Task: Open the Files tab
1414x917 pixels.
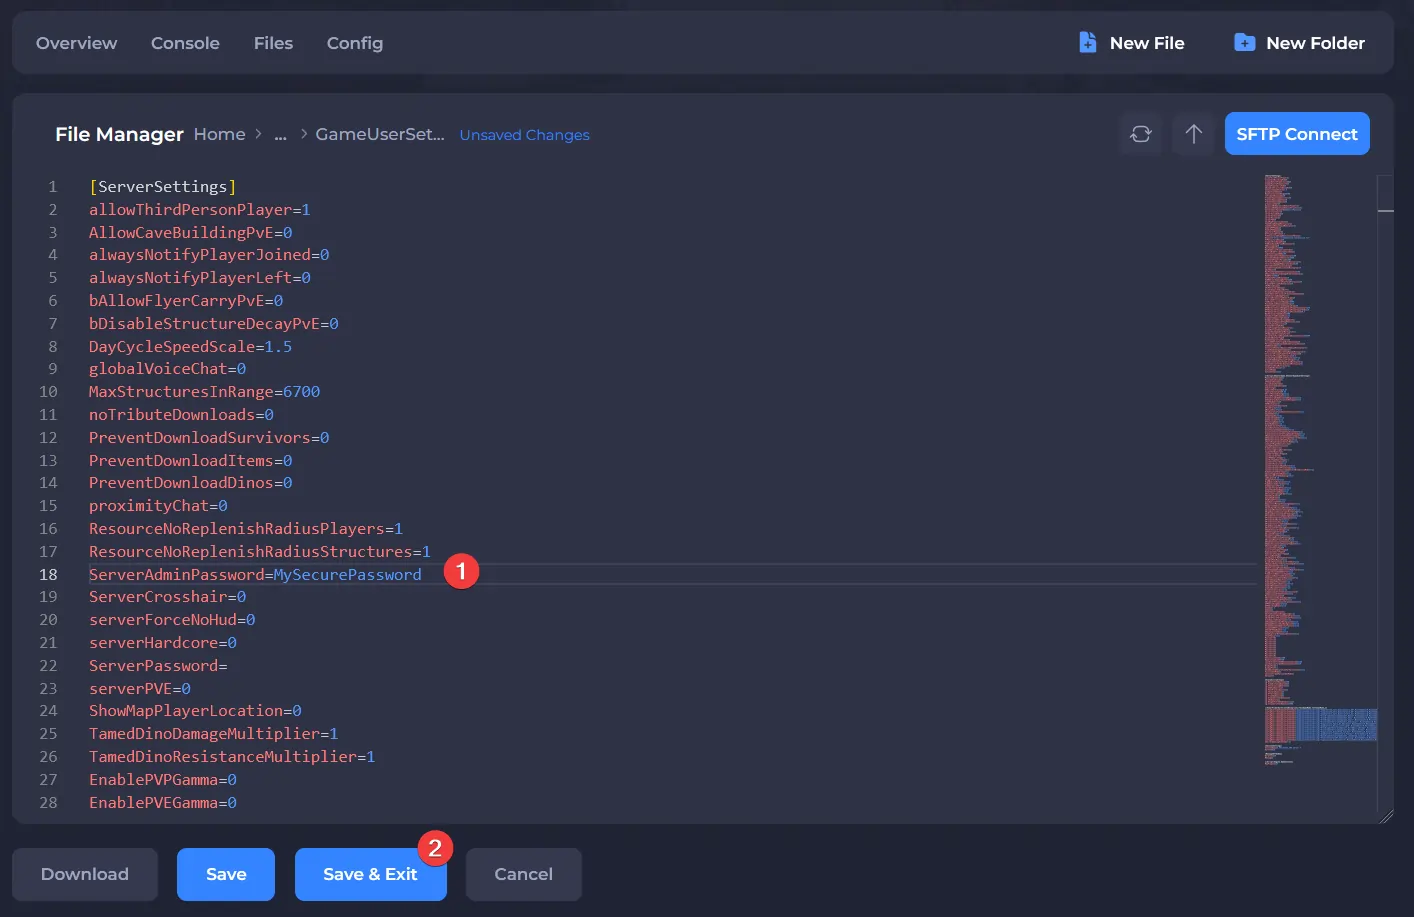Action: [273, 43]
